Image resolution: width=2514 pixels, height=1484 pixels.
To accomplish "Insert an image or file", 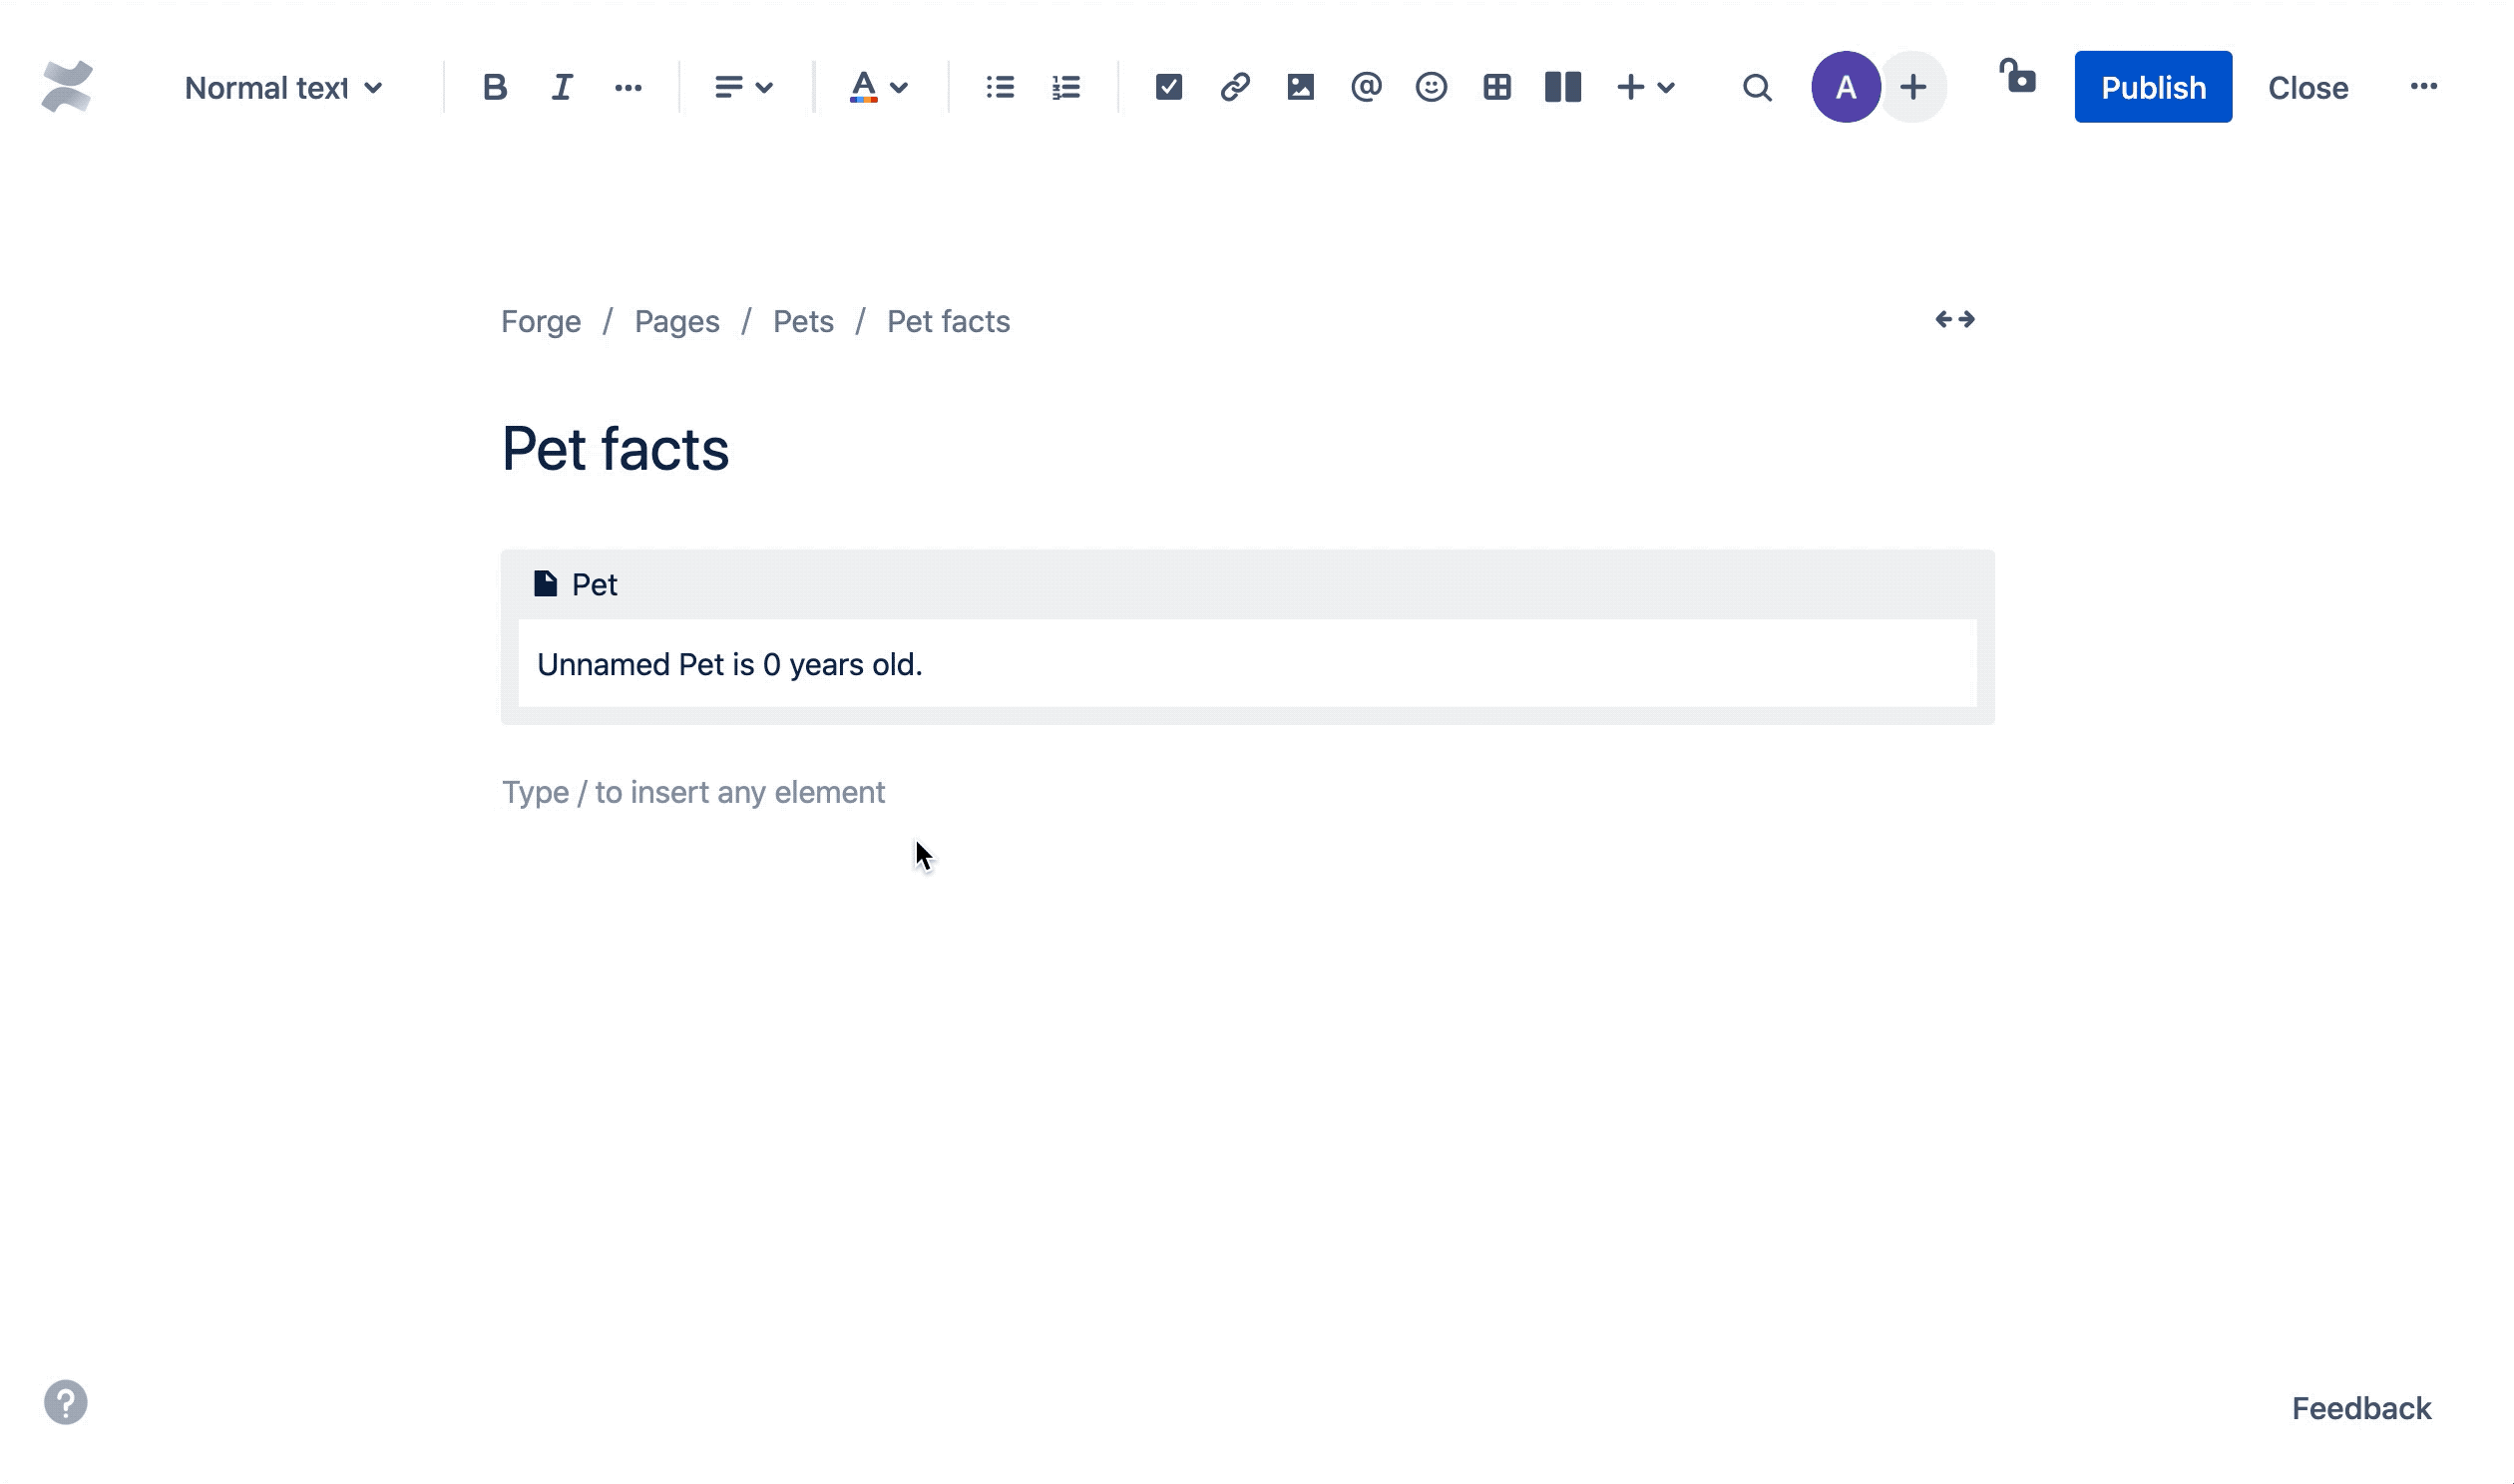I will [x=1299, y=87].
